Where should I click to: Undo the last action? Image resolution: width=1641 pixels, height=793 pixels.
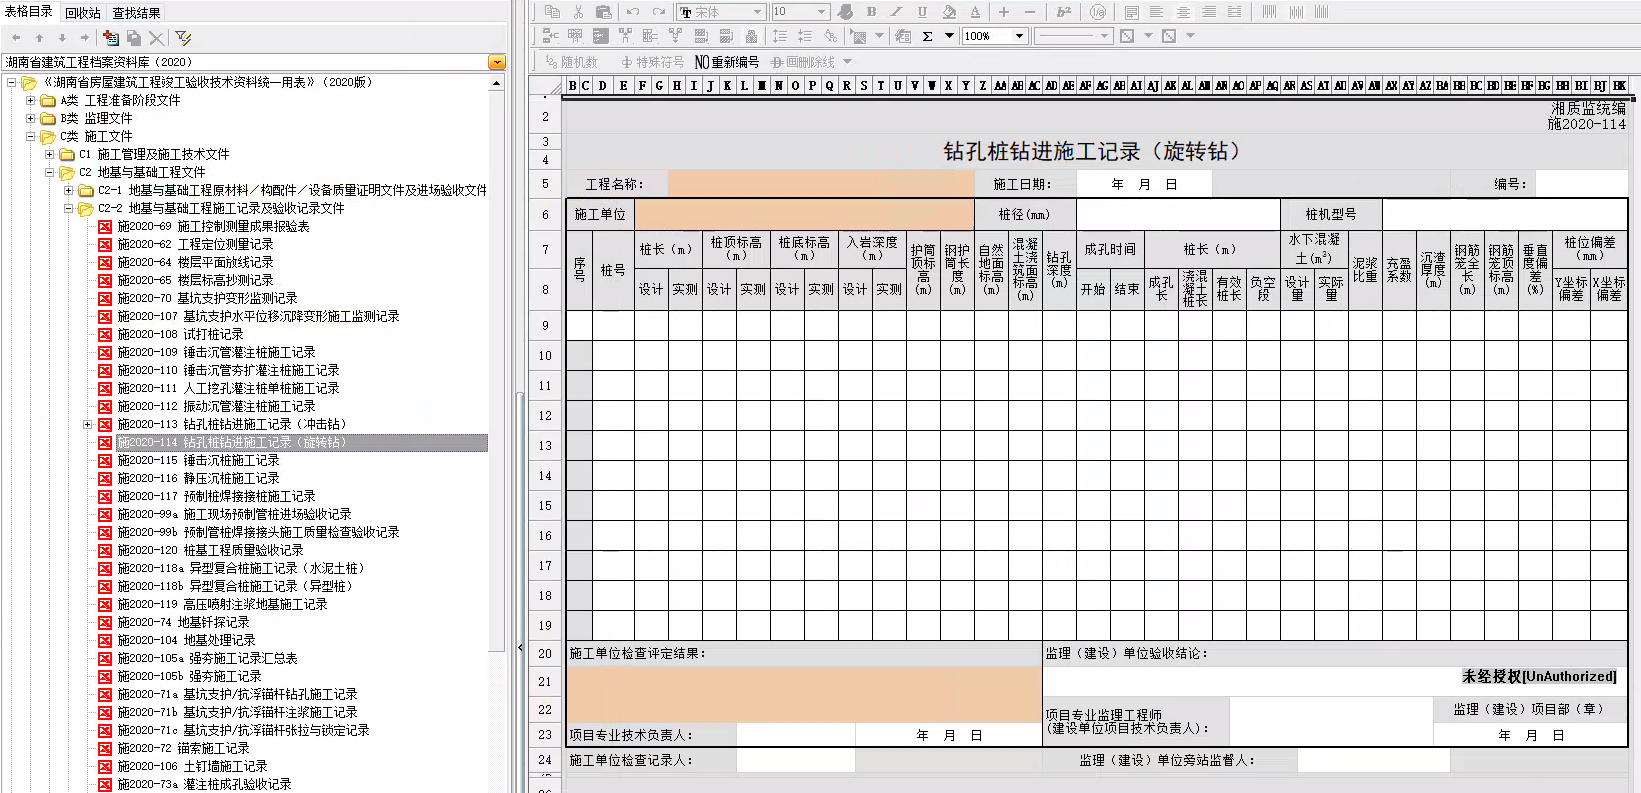[x=632, y=12]
